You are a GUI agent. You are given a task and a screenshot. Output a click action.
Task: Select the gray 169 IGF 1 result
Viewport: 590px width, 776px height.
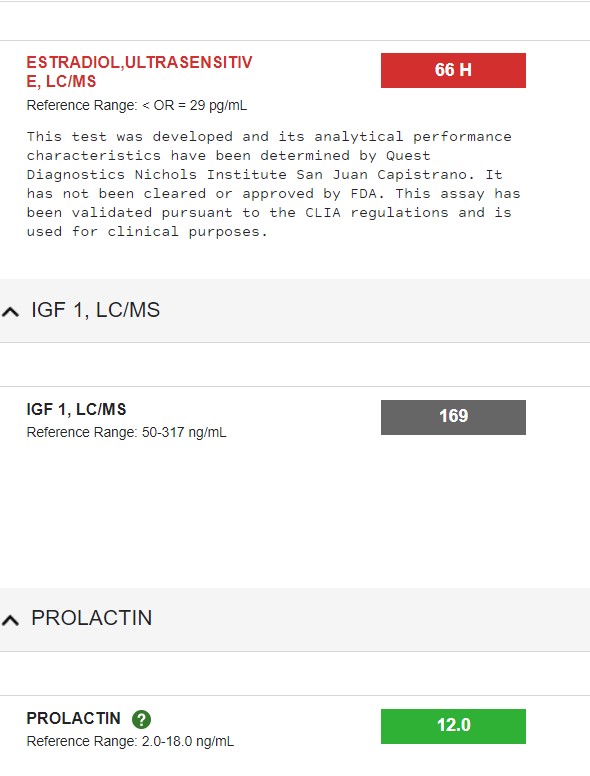tap(453, 417)
